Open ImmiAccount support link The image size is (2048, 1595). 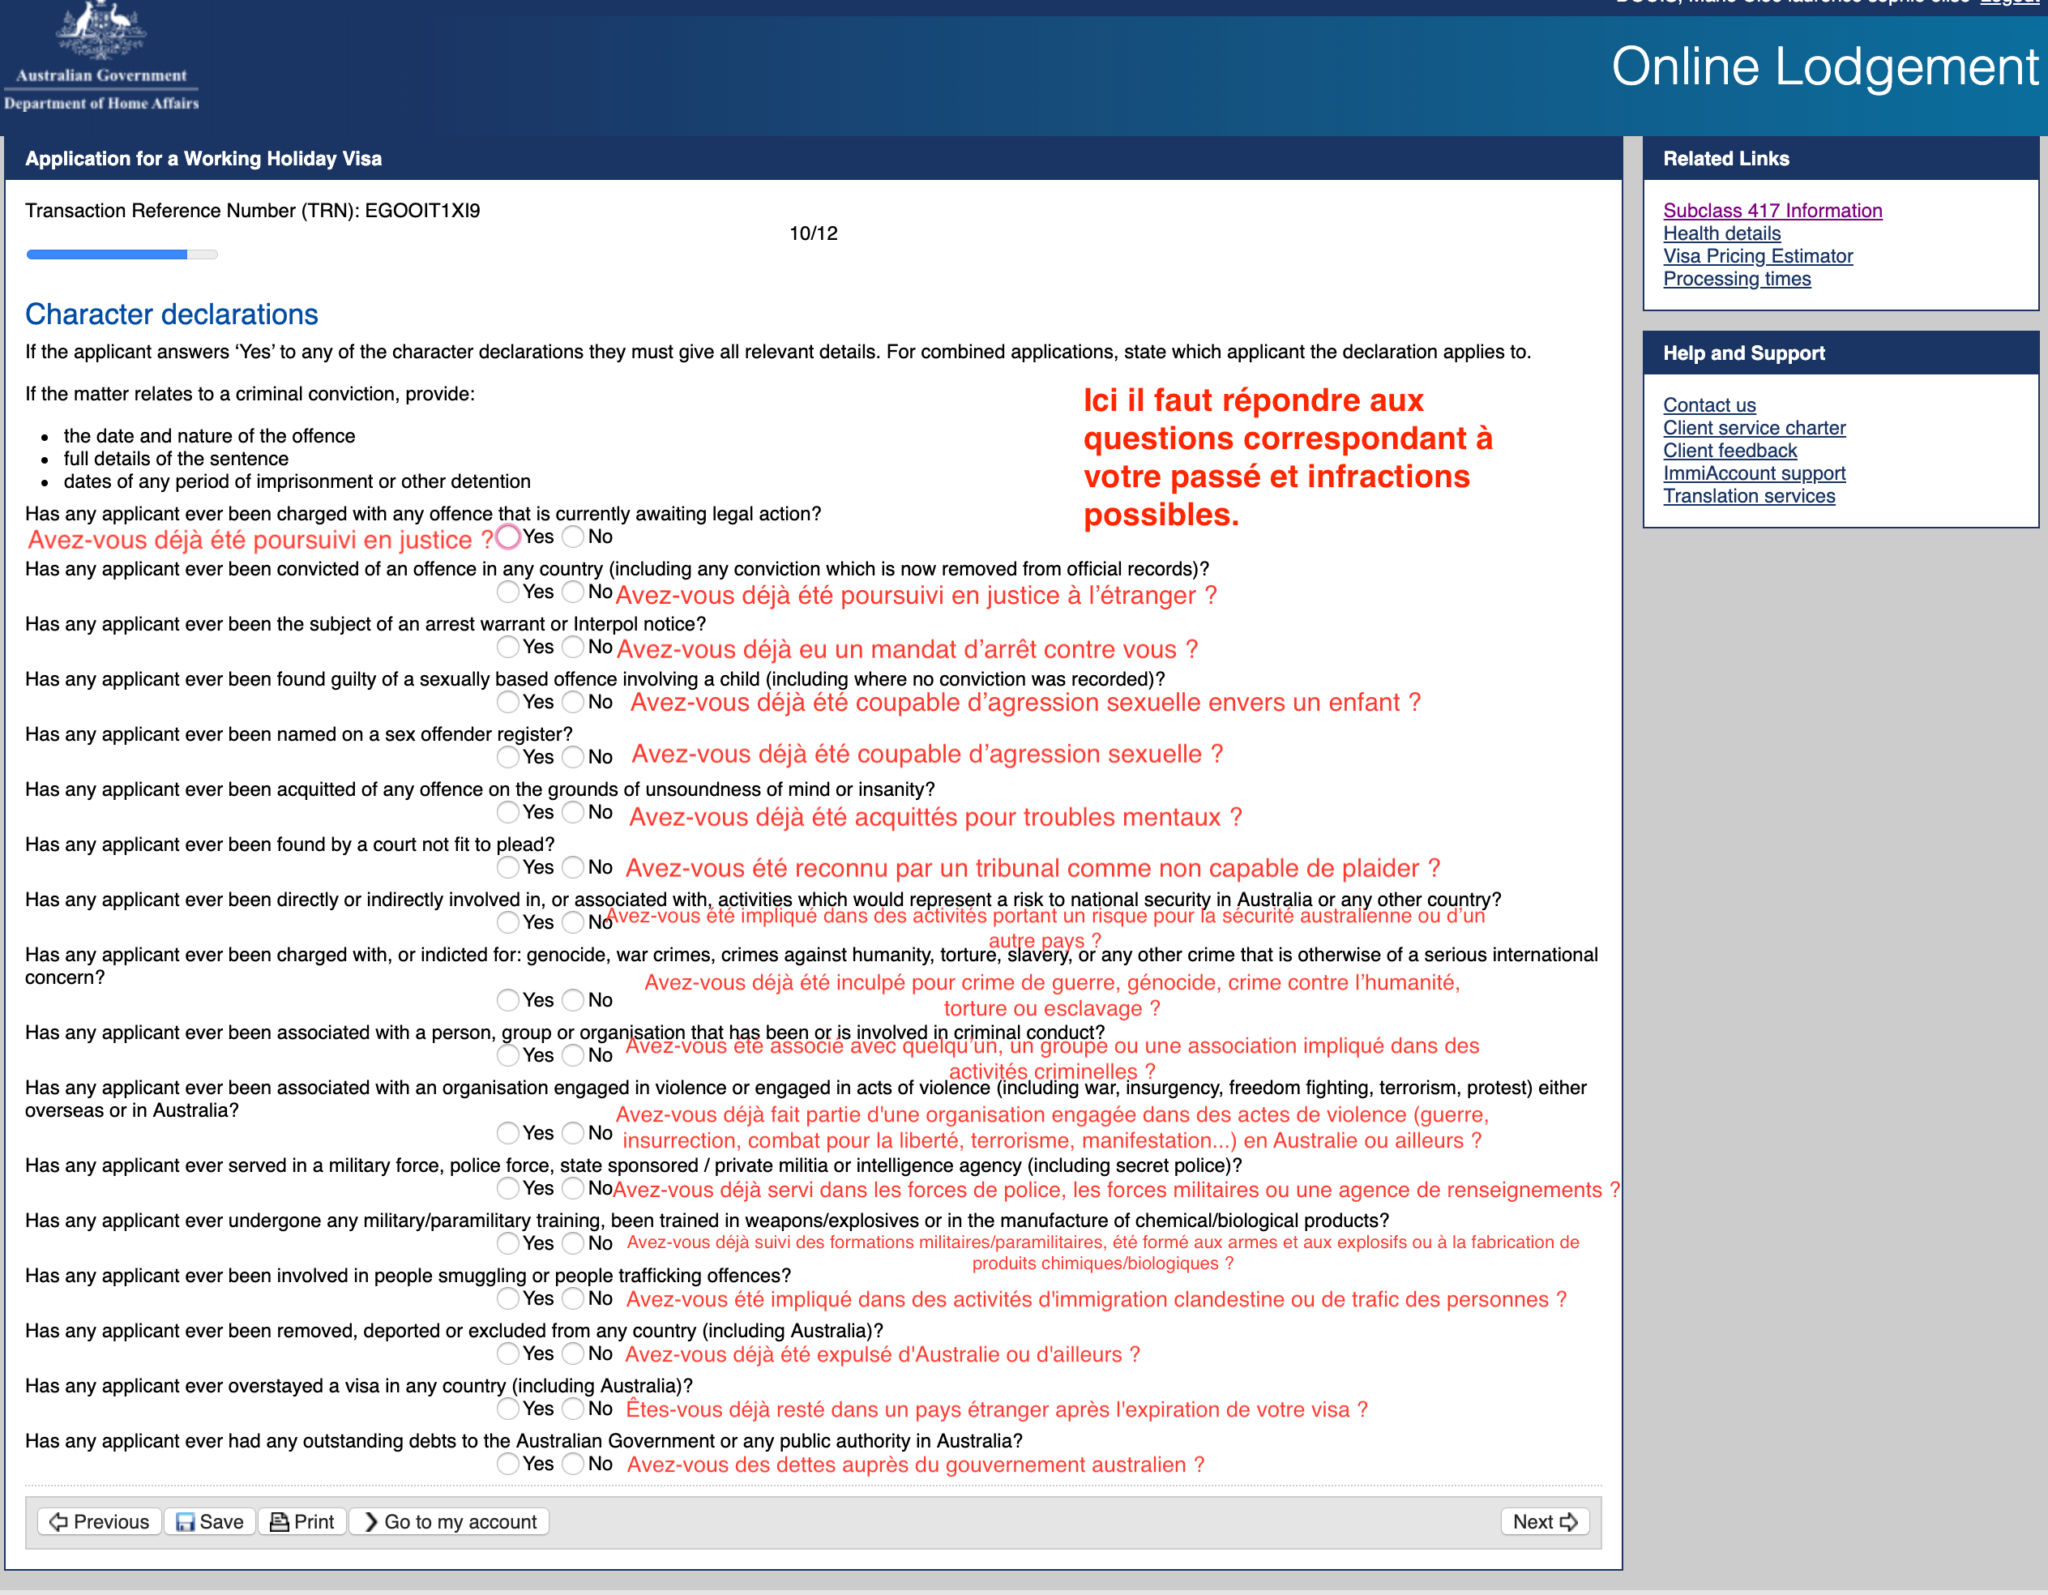1754,474
